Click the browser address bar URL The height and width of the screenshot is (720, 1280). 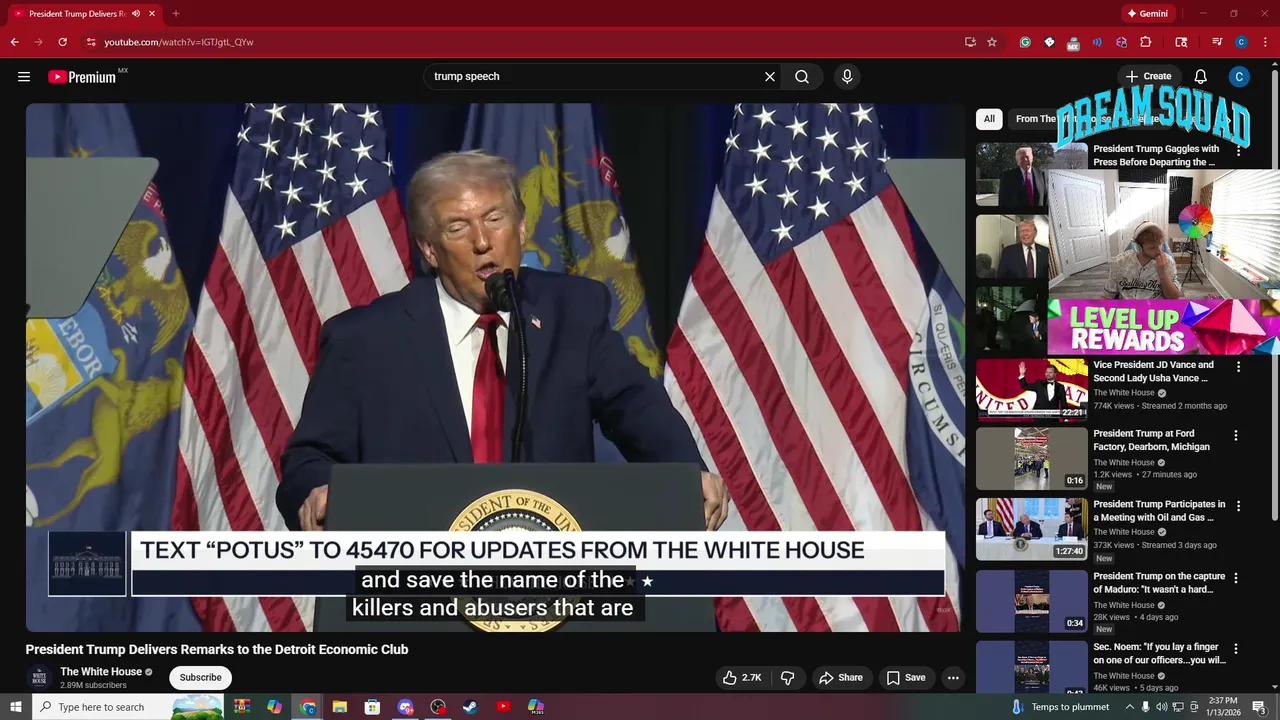(x=179, y=42)
